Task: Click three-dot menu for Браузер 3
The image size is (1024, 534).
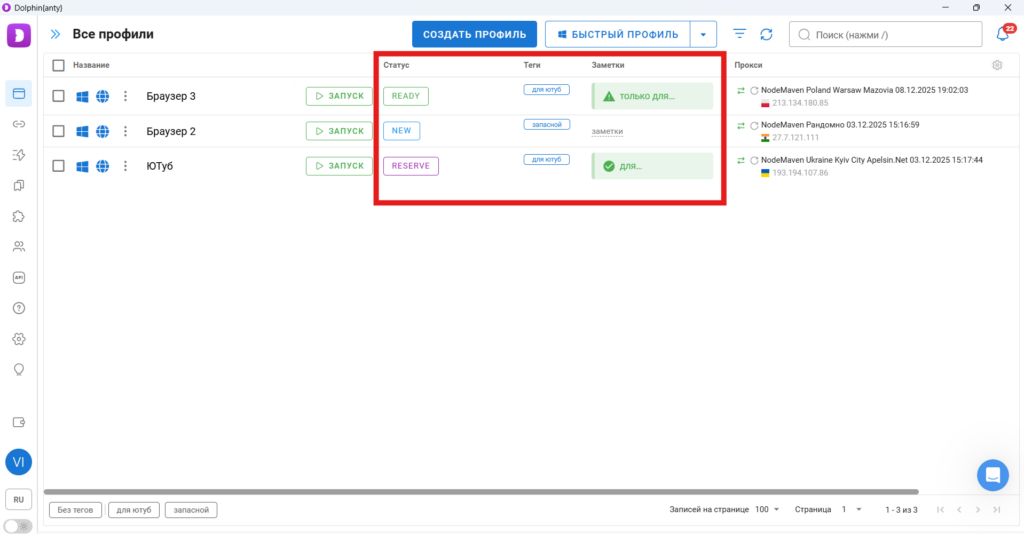Action: click(x=126, y=96)
